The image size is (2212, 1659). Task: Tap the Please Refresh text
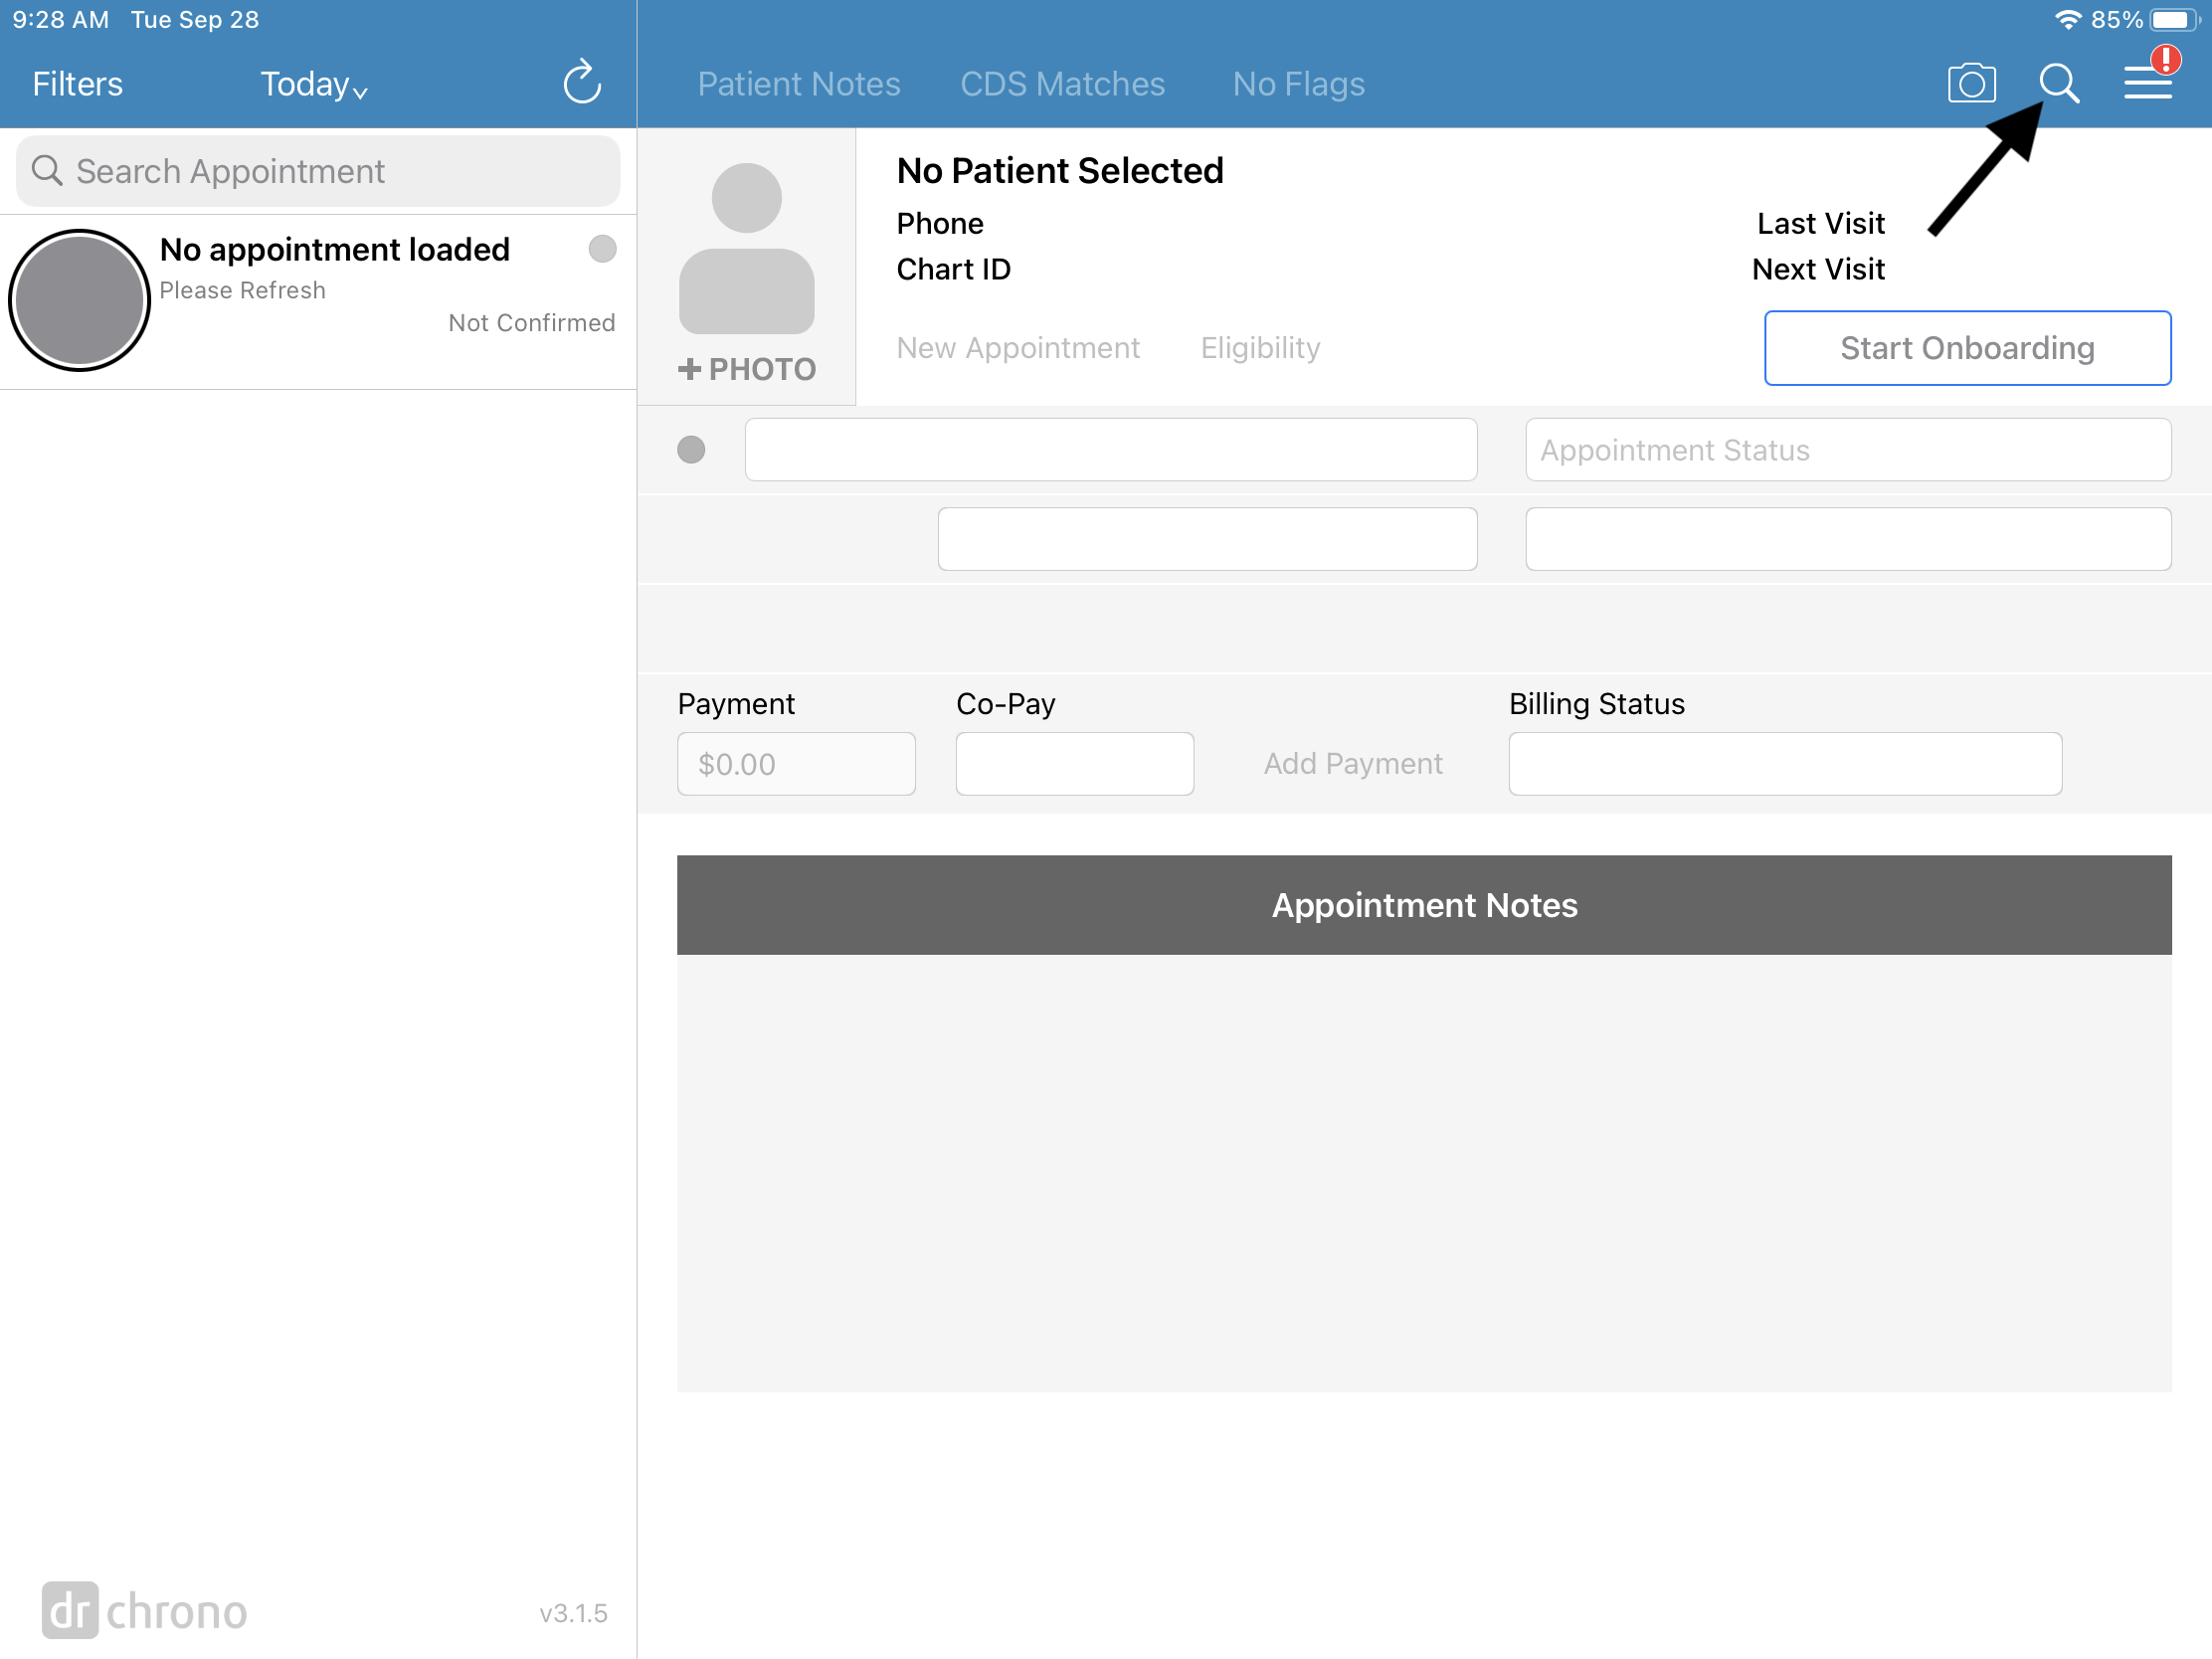point(242,290)
